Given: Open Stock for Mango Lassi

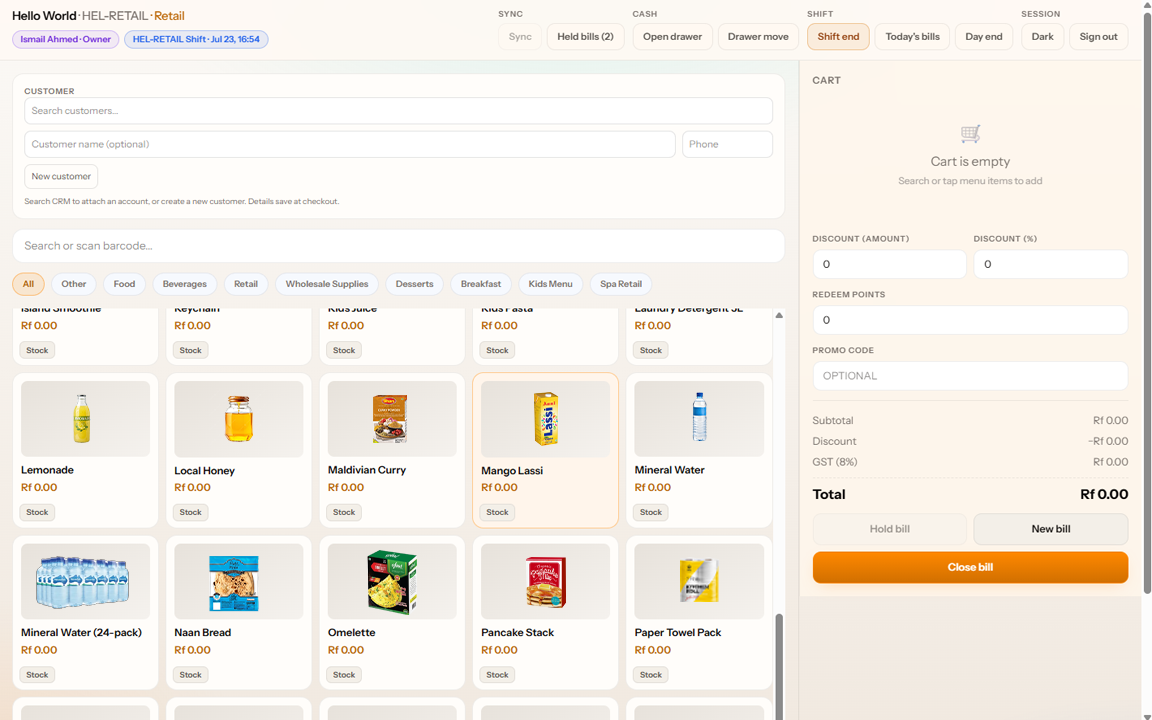Looking at the screenshot, I should tap(497, 512).
